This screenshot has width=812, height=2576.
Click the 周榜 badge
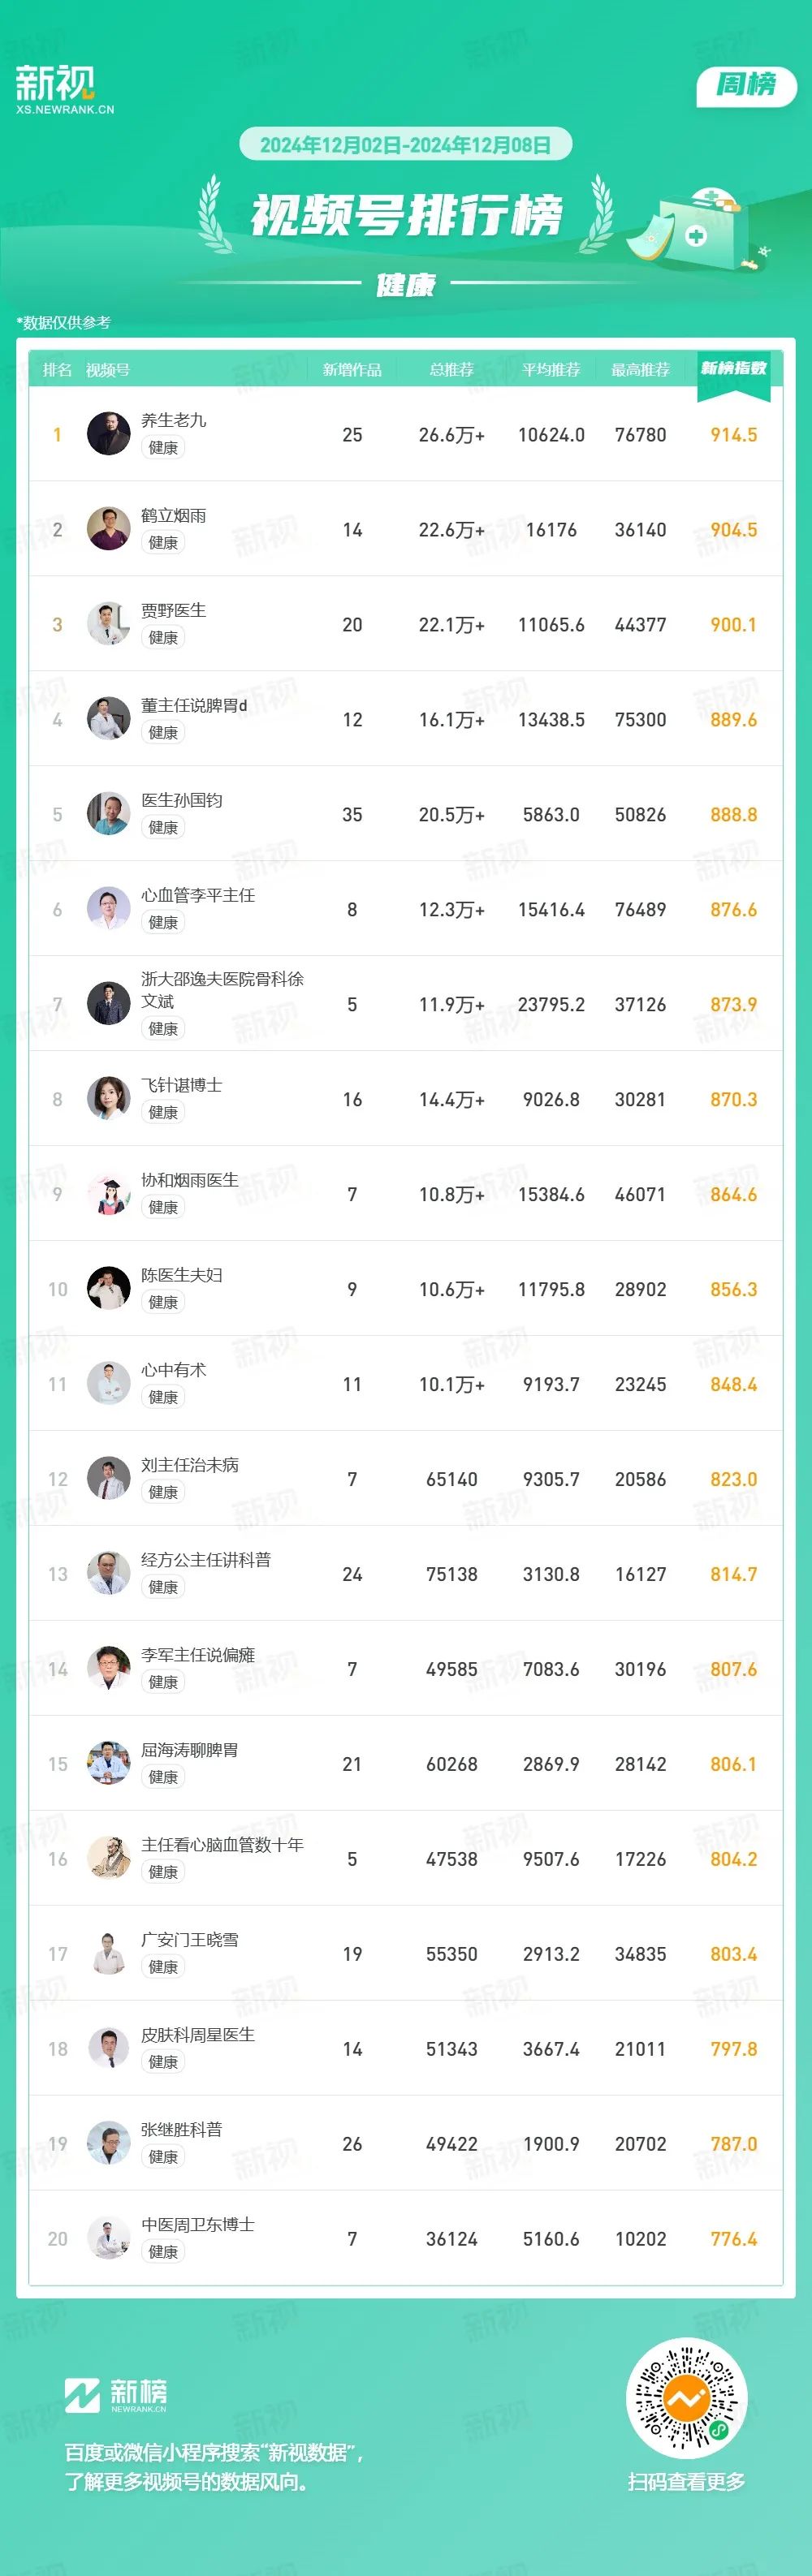click(746, 86)
